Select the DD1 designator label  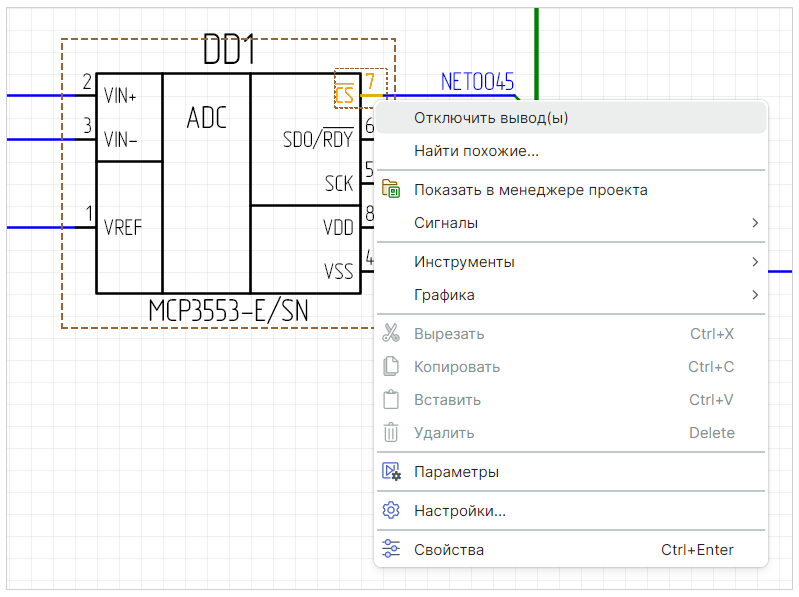click(229, 50)
